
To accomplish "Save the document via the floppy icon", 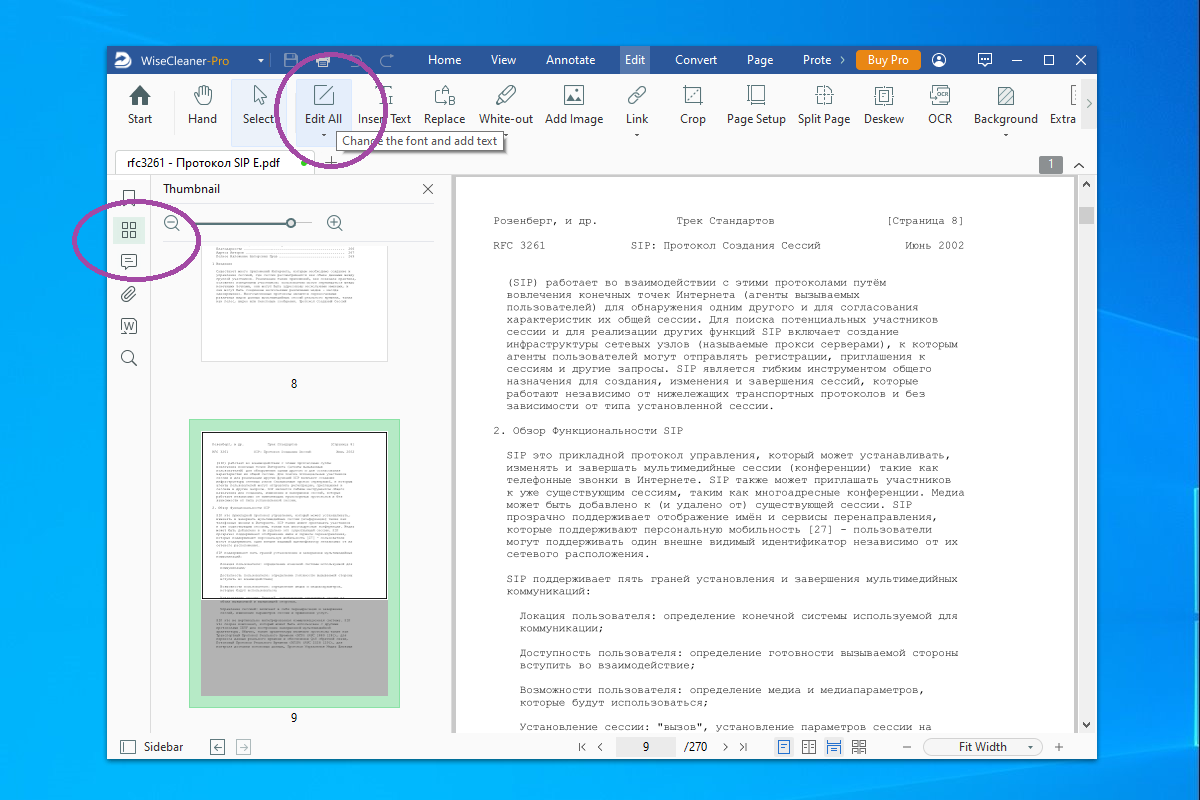I will tap(291, 60).
